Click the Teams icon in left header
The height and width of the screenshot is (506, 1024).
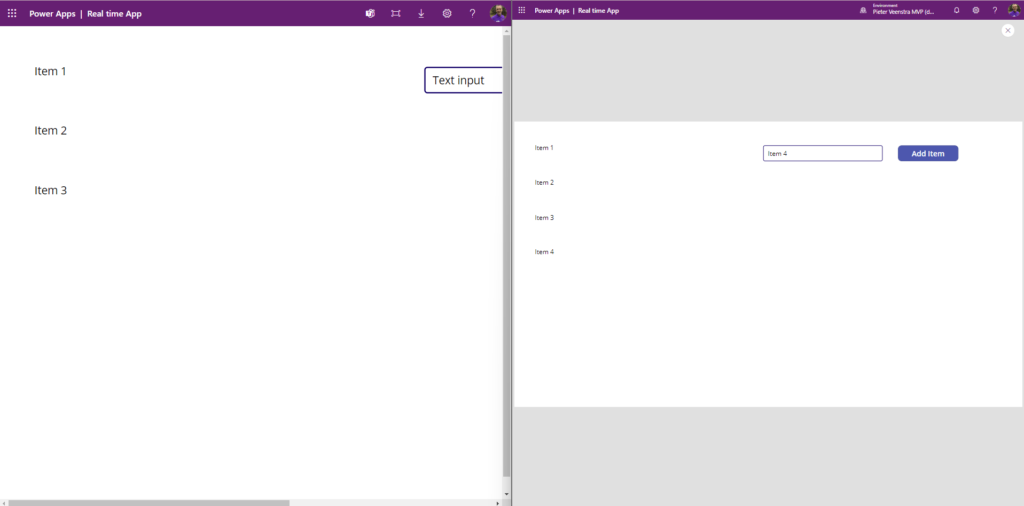pos(370,13)
